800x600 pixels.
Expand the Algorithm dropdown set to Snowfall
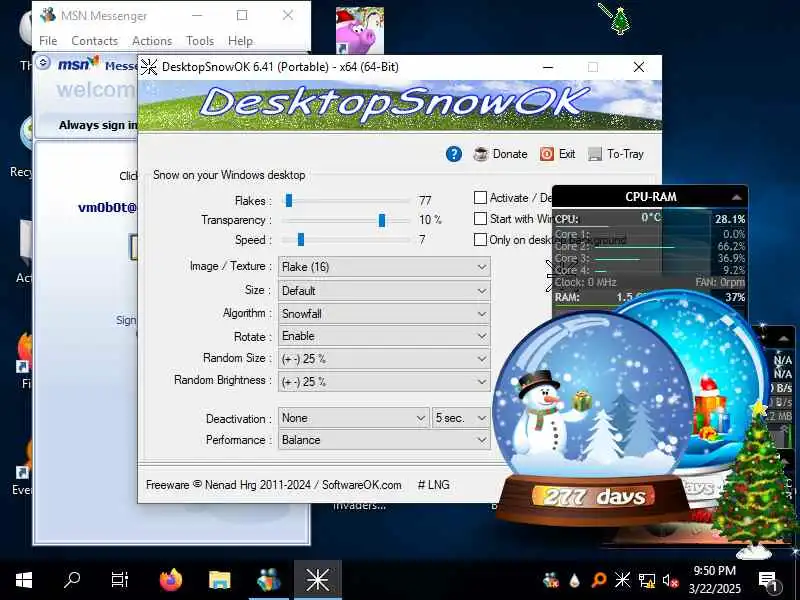[x=384, y=314]
